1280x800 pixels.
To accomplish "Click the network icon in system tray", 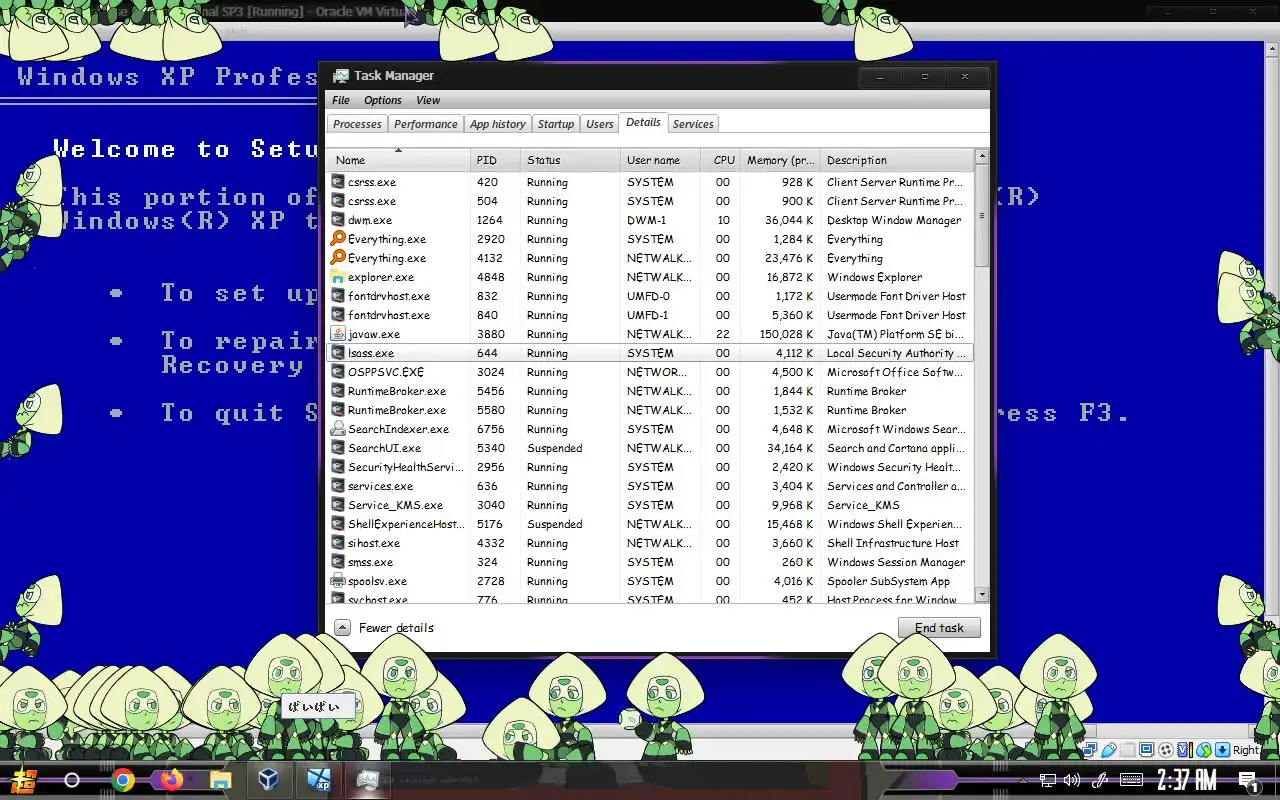I will [x=1047, y=780].
